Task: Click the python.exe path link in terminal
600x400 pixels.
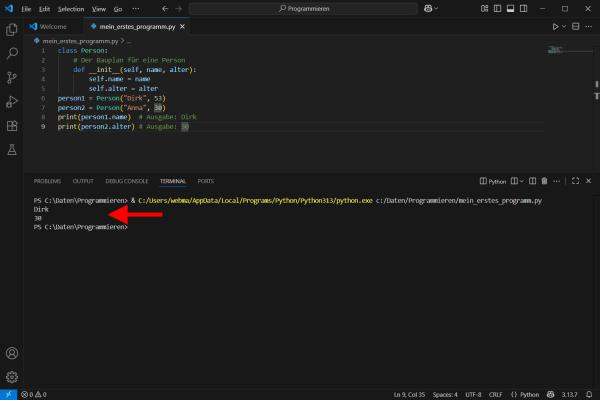Action: pyautogui.click(x=255, y=201)
